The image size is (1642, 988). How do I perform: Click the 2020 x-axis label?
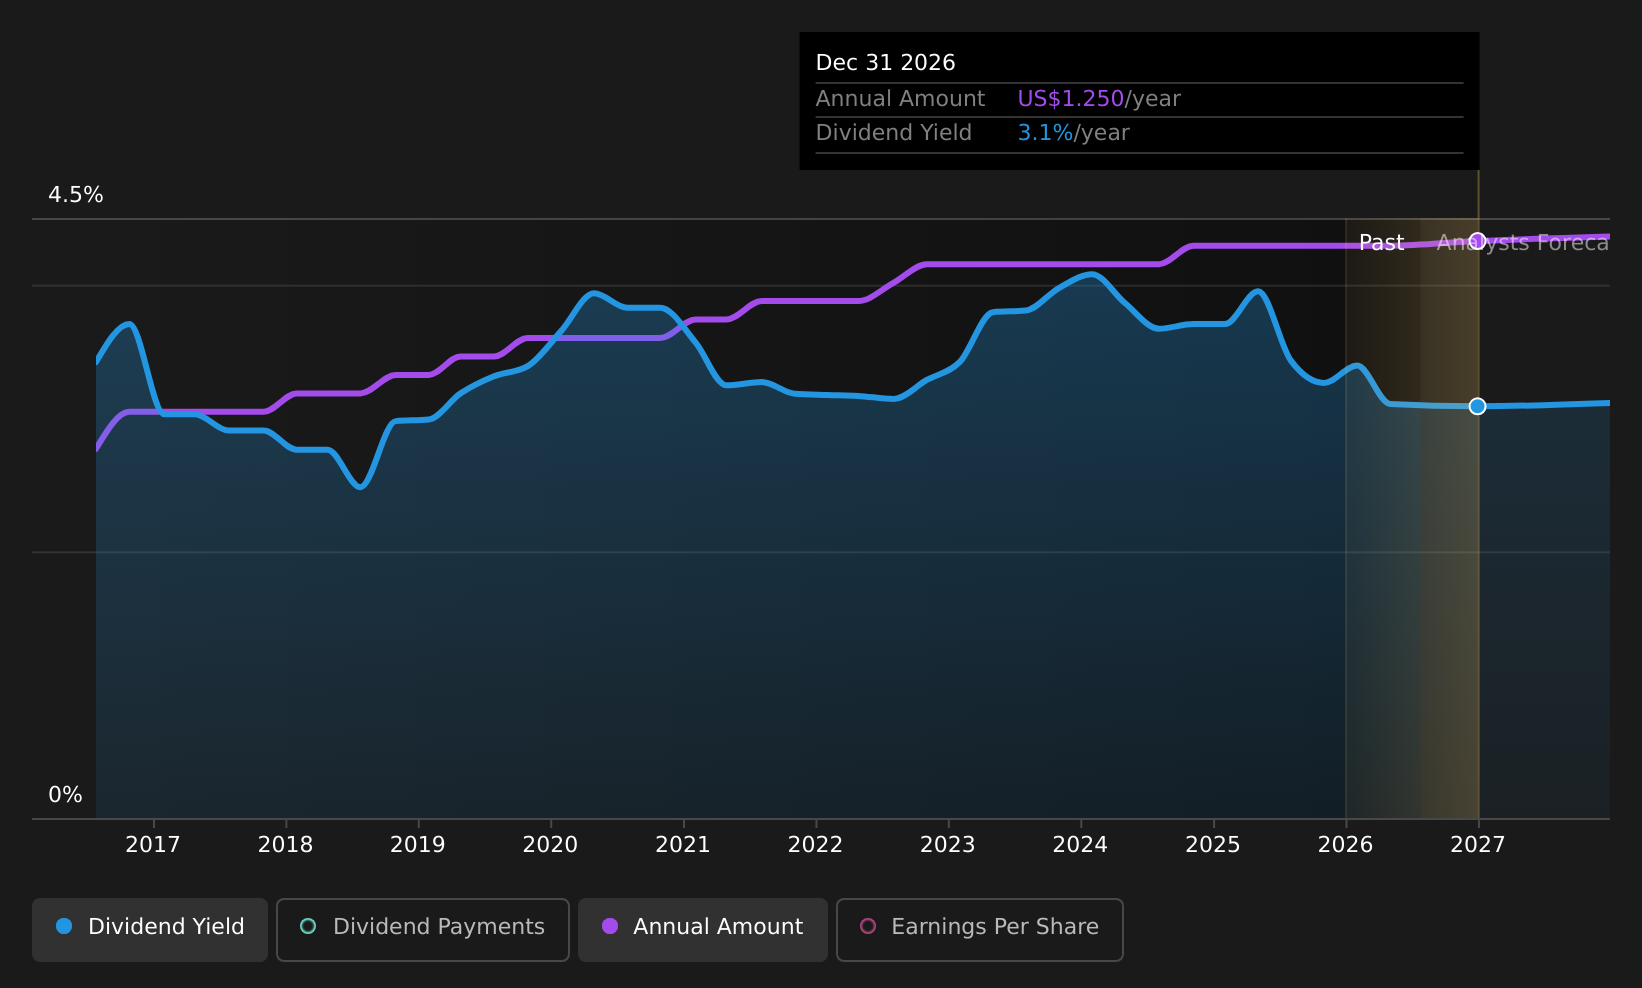(x=551, y=845)
